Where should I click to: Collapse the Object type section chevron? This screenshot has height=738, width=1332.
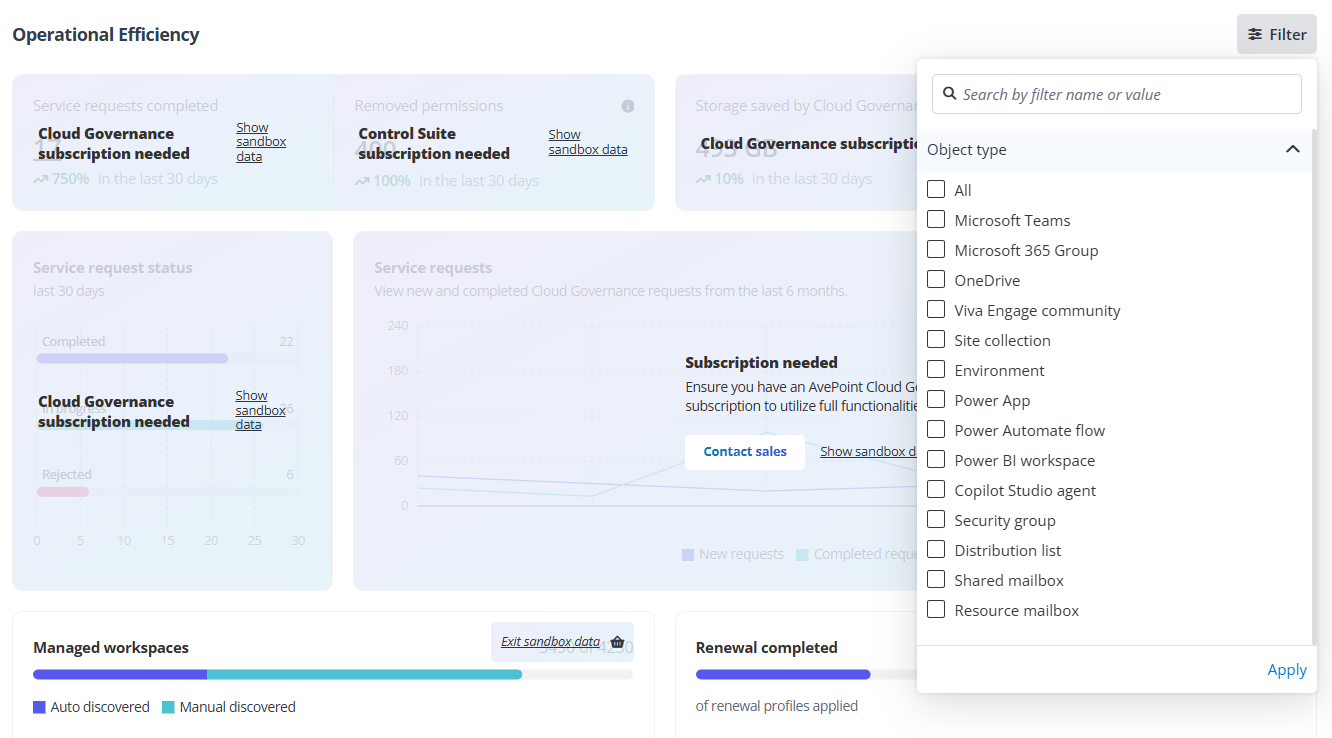coord(1292,149)
